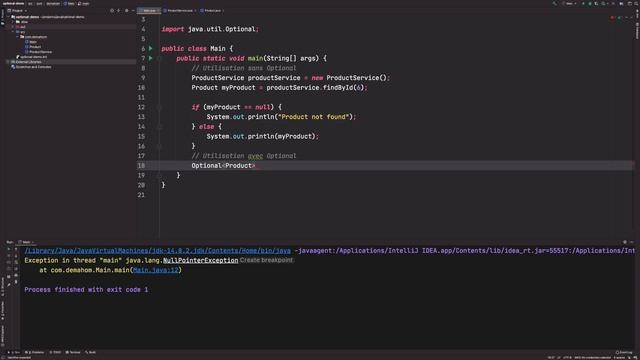
Task: Collapse the src folder arrow
Action: point(13,31)
